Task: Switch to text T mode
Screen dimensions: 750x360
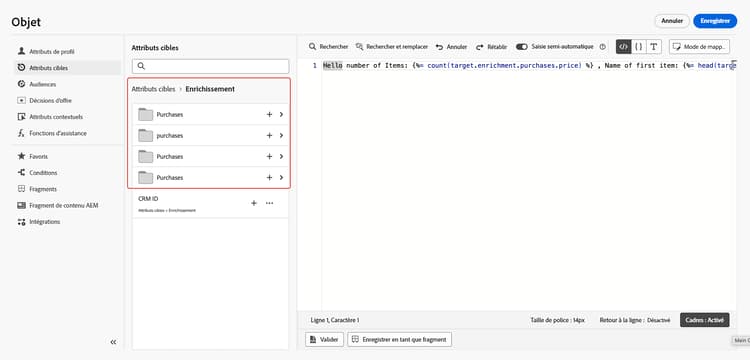Action: coord(653,47)
